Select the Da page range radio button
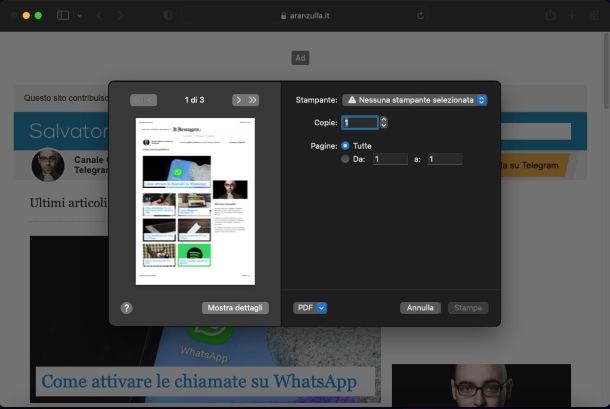 (345, 159)
